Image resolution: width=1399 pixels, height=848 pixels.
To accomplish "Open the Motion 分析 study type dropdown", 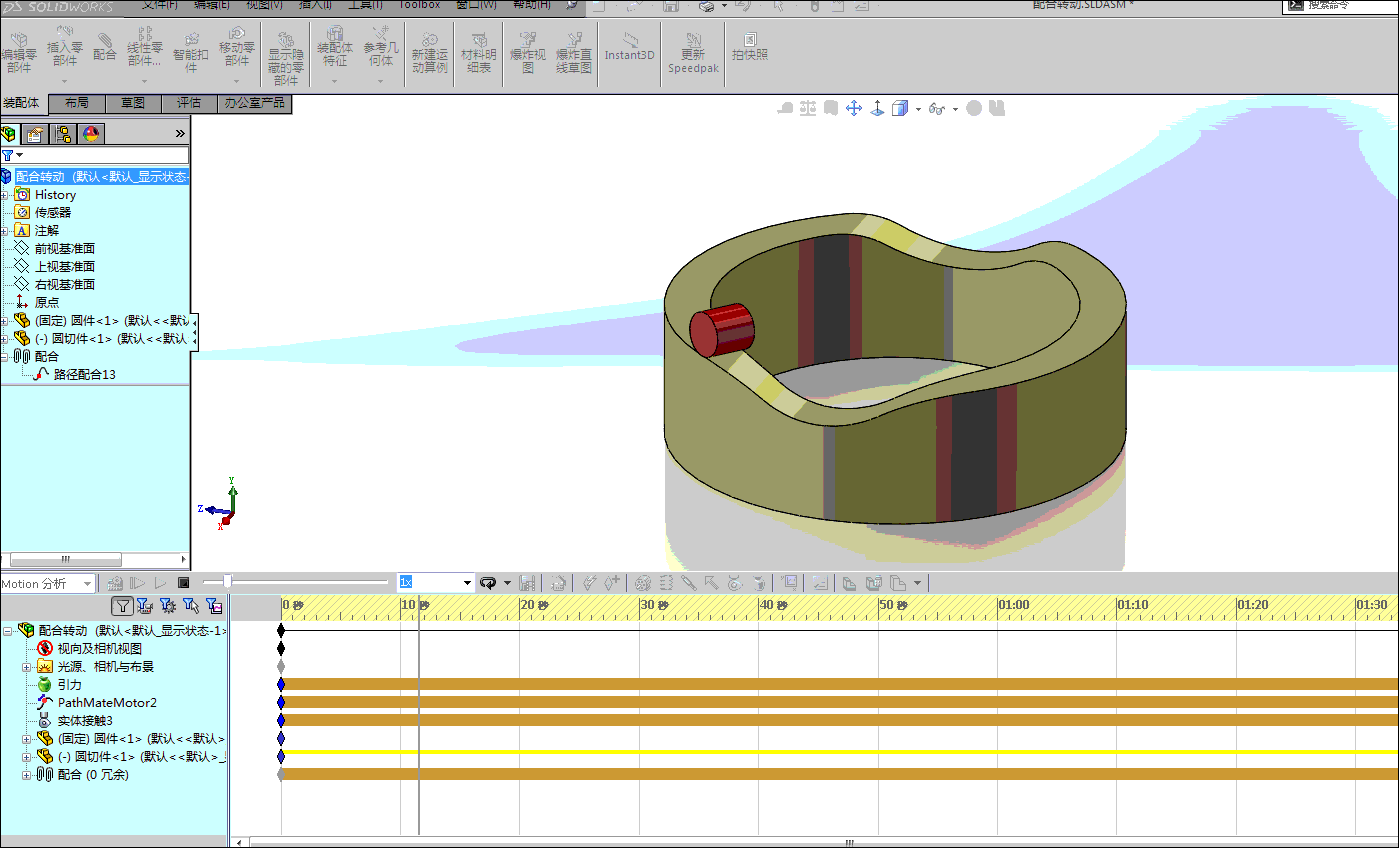I will (88, 584).
